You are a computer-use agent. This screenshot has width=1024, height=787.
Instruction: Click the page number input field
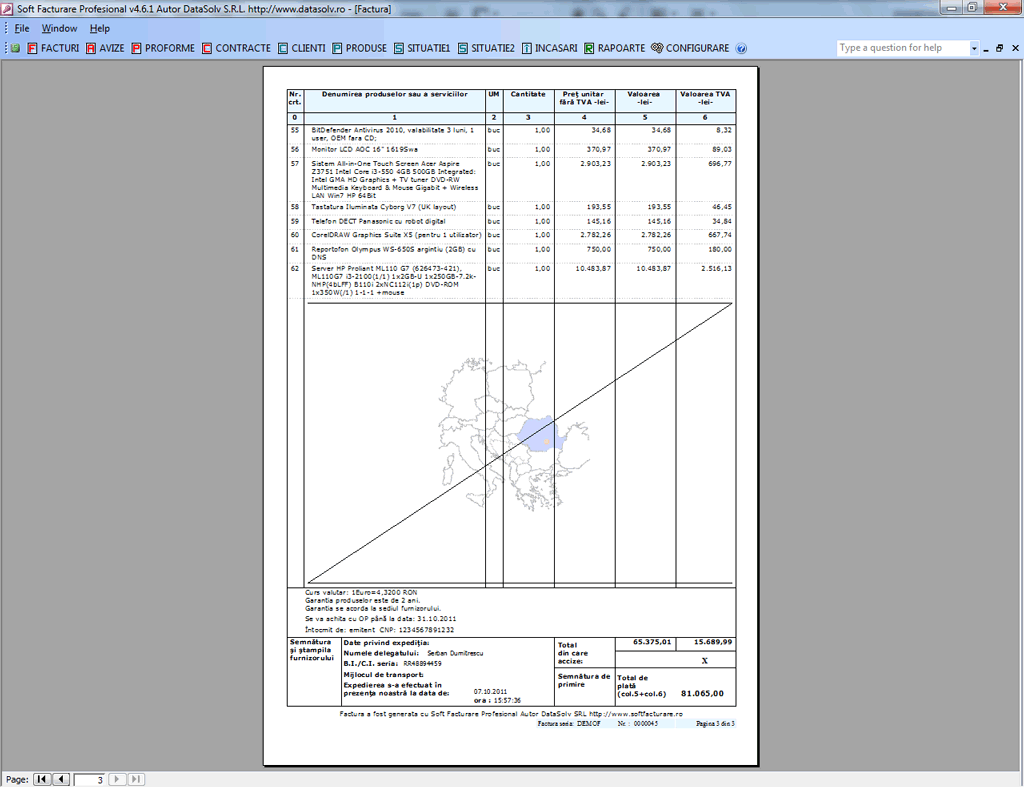coord(89,779)
